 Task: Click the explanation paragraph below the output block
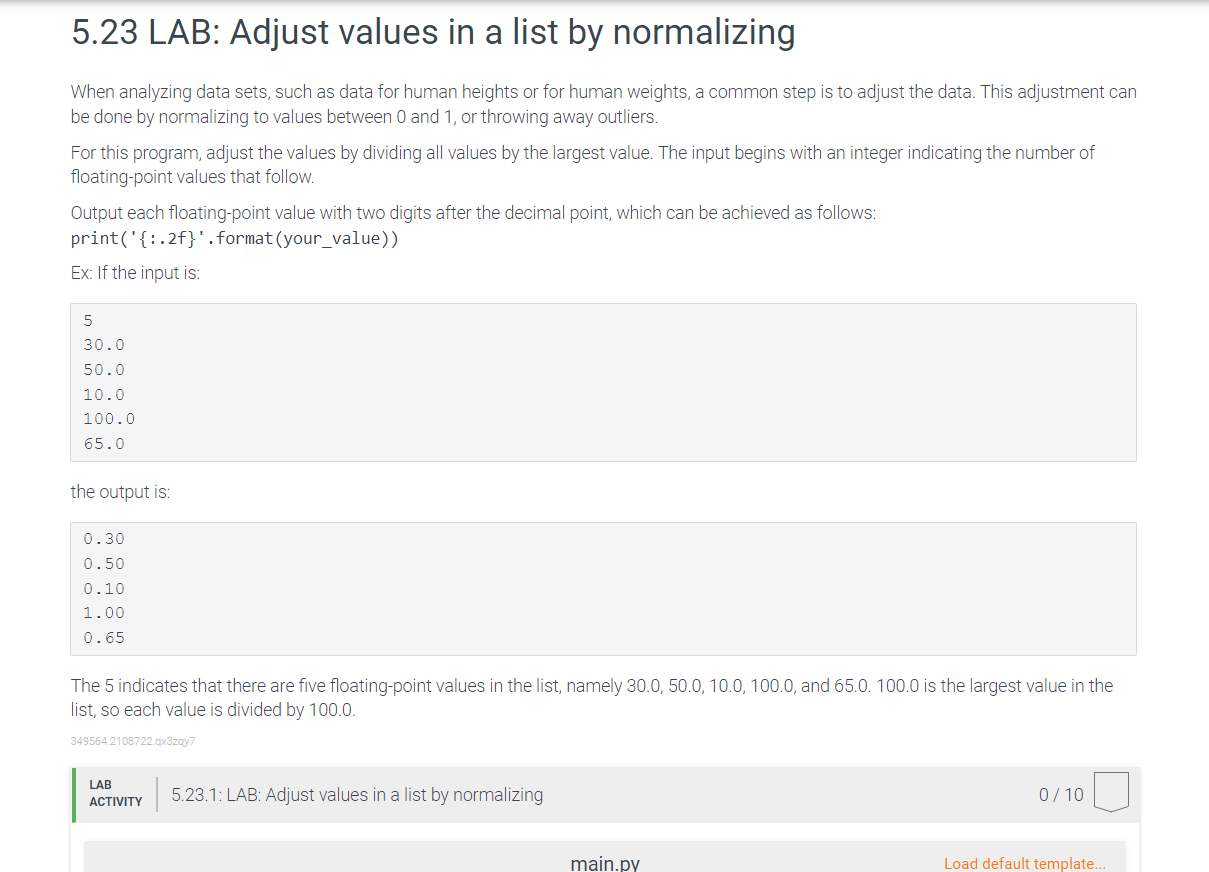(x=591, y=697)
